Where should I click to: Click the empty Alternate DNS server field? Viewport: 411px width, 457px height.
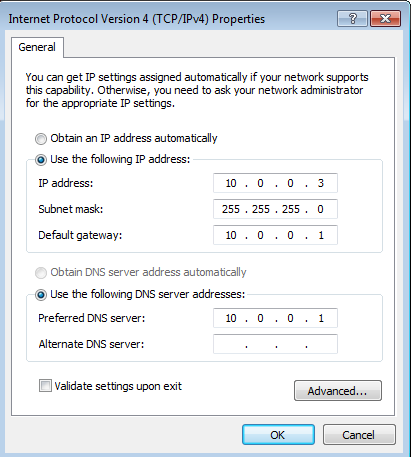[x=275, y=344]
